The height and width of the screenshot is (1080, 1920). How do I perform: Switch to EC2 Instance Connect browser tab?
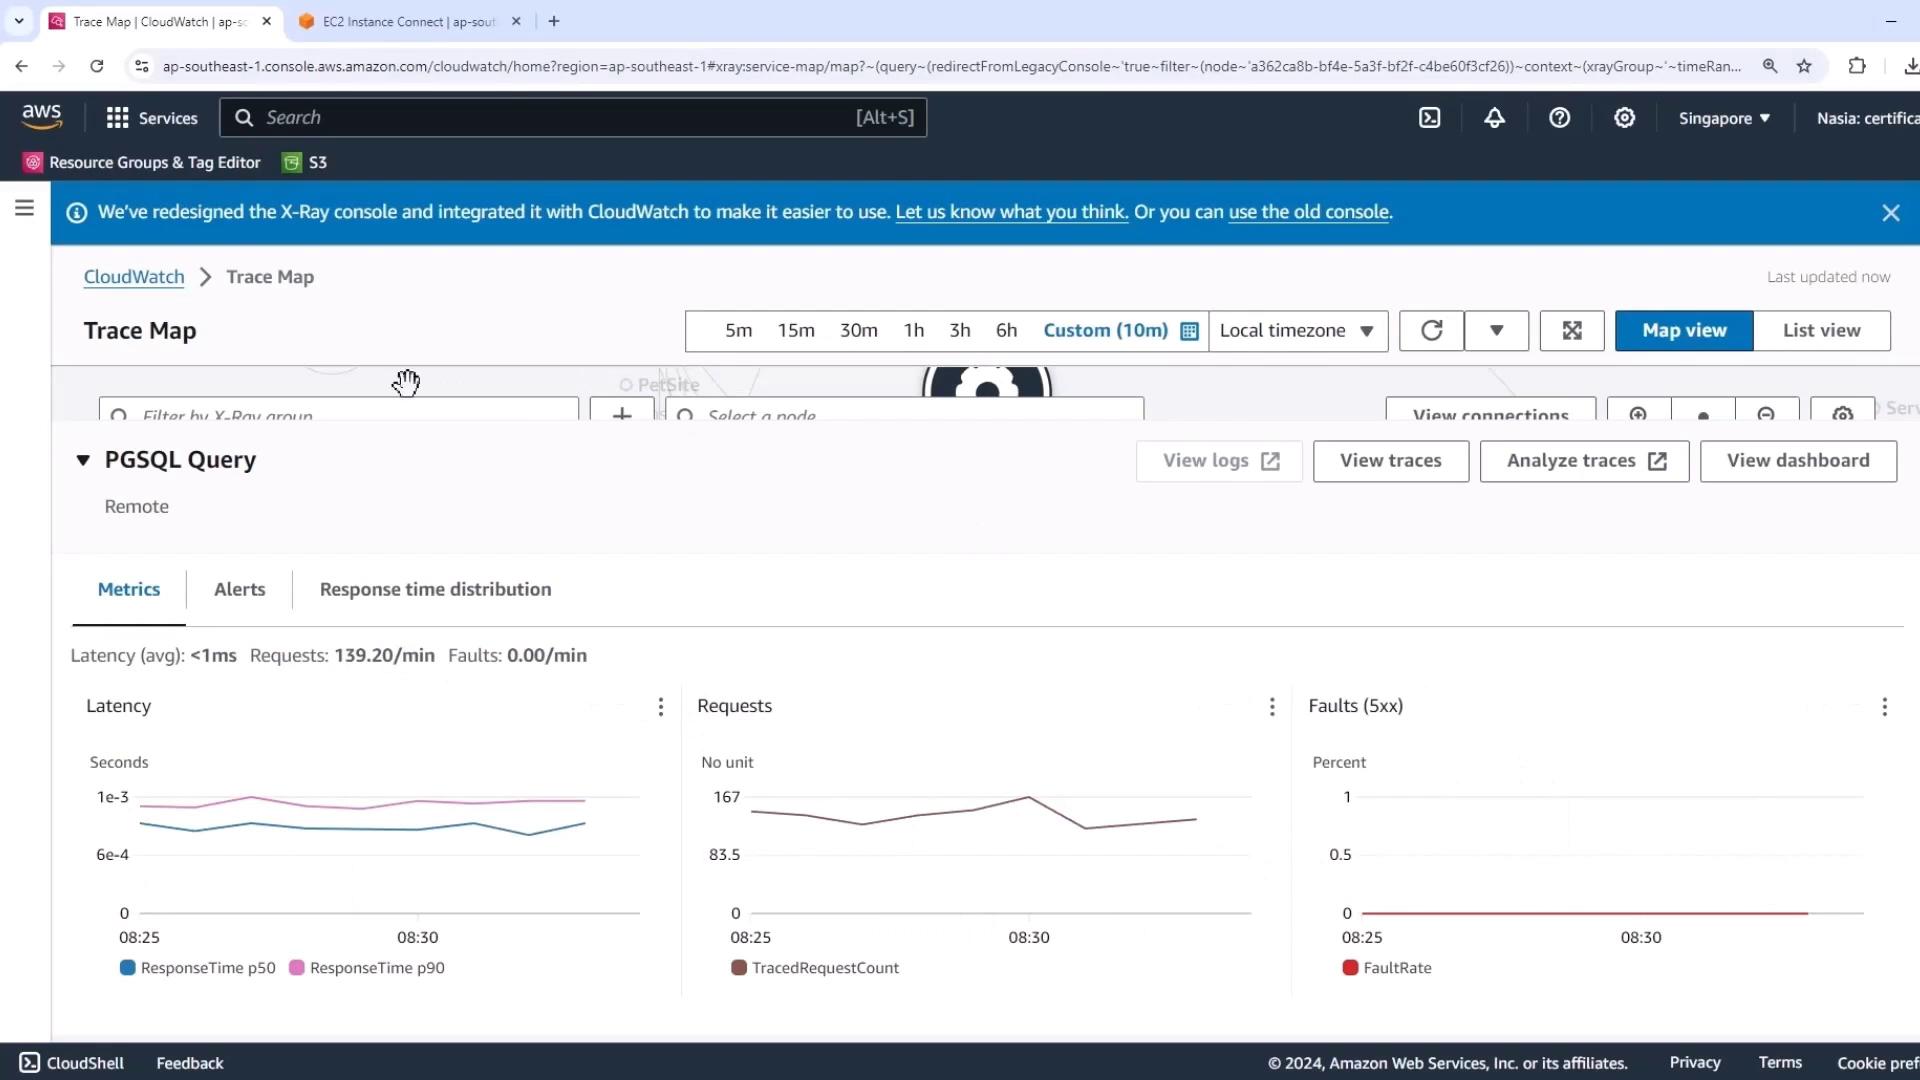pos(410,21)
